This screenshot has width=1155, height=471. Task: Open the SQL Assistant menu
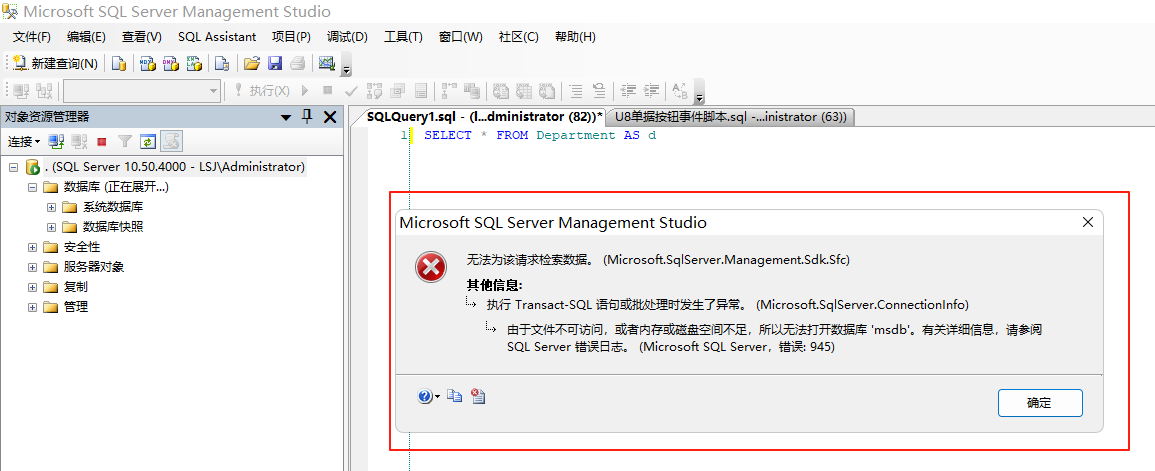pos(217,37)
